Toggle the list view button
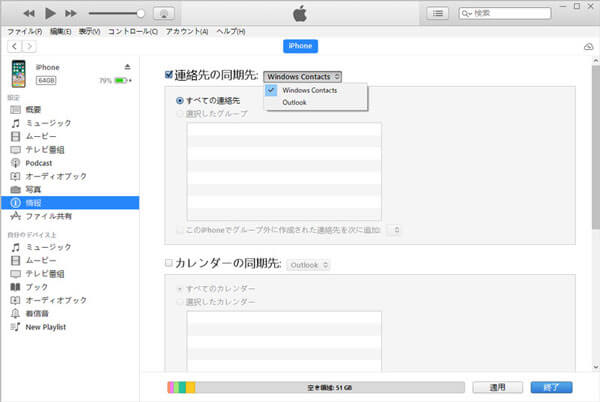 437,13
